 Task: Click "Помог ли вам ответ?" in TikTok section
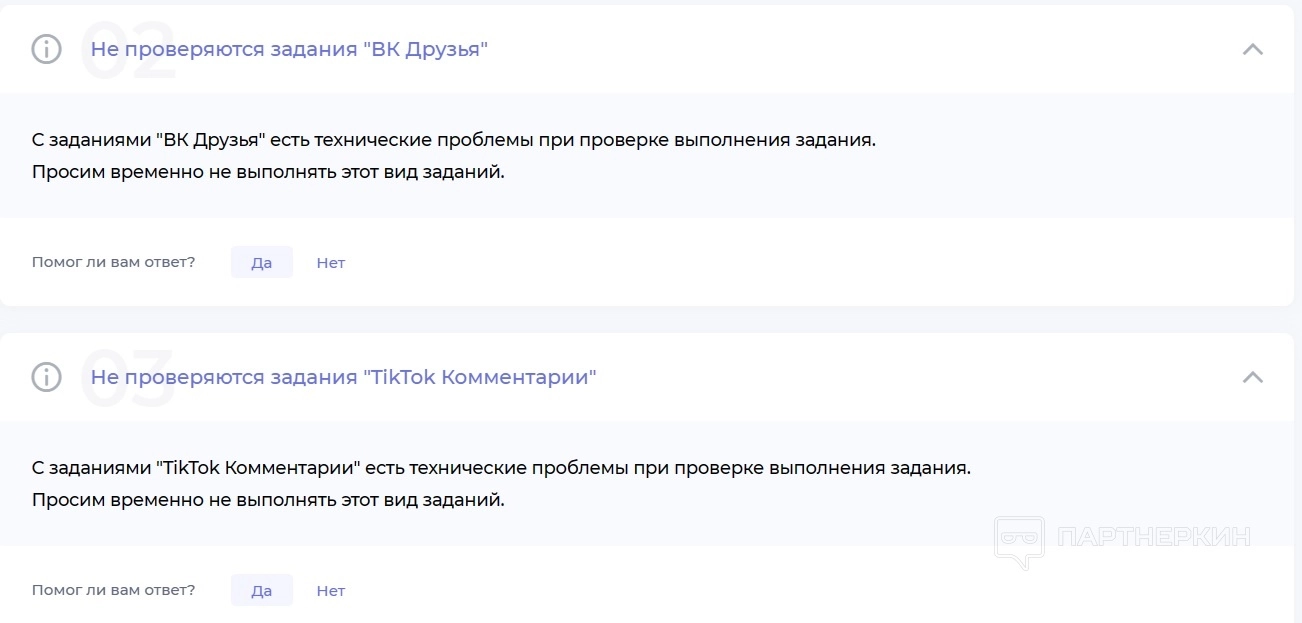[x=113, y=590]
